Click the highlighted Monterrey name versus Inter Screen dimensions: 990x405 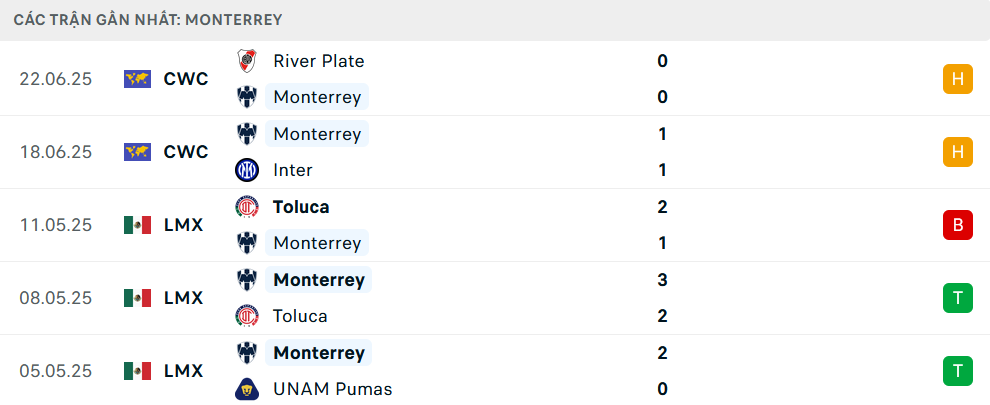[x=317, y=134]
